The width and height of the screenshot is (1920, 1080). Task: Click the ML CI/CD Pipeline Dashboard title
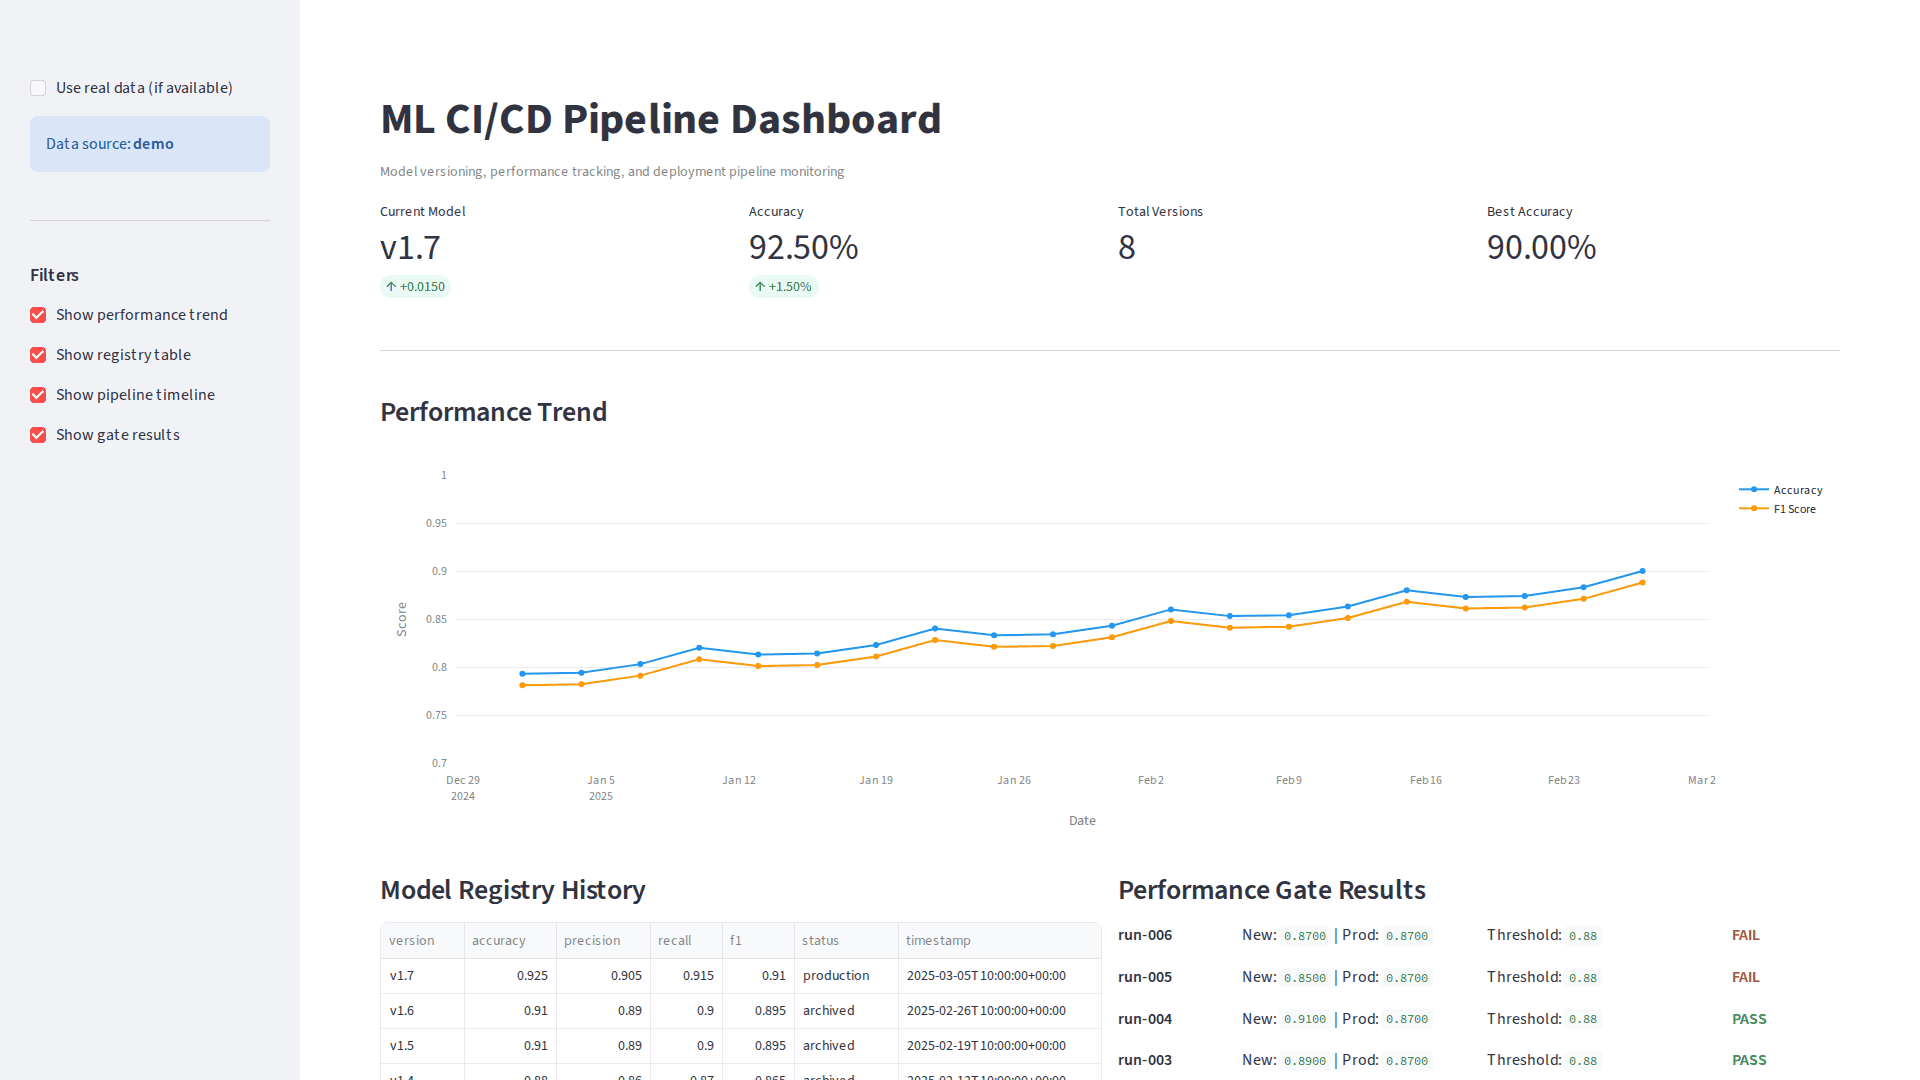(x=660, y=118)
